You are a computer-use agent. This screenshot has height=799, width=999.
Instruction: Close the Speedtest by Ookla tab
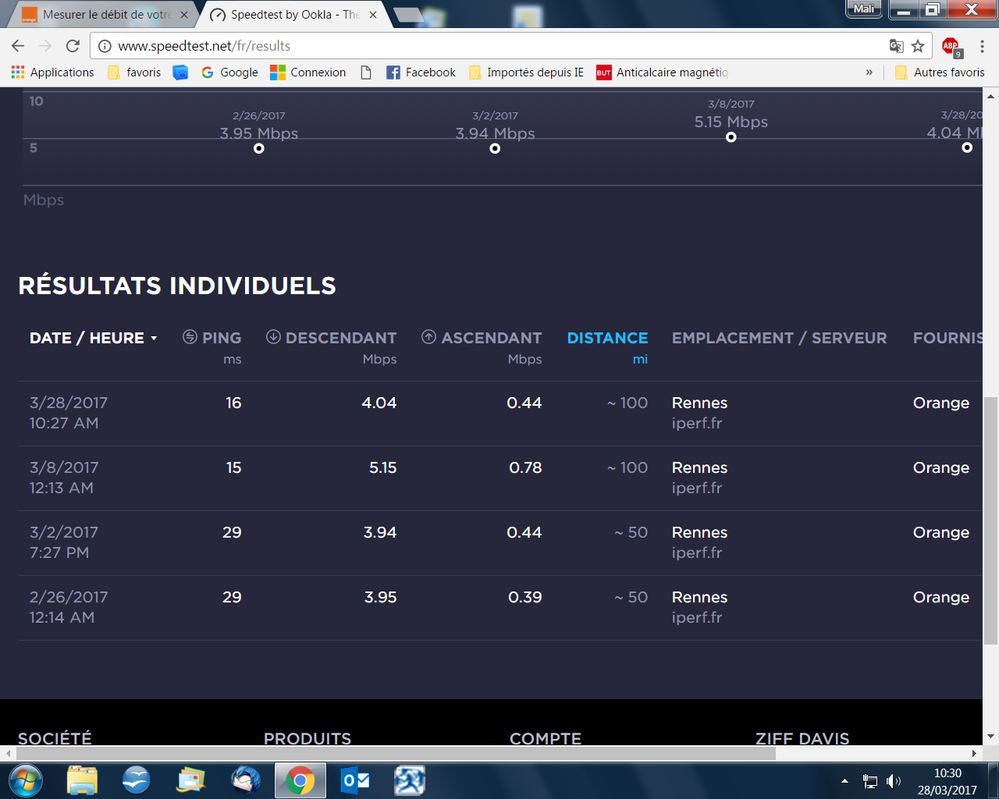pyautogui.click(x=373, y=15)
